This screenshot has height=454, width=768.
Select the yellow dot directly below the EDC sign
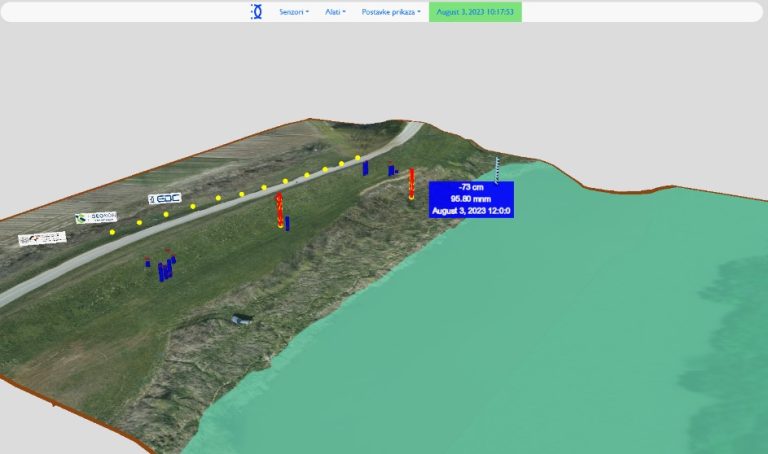pyautogui.click(x=166, y=214)
